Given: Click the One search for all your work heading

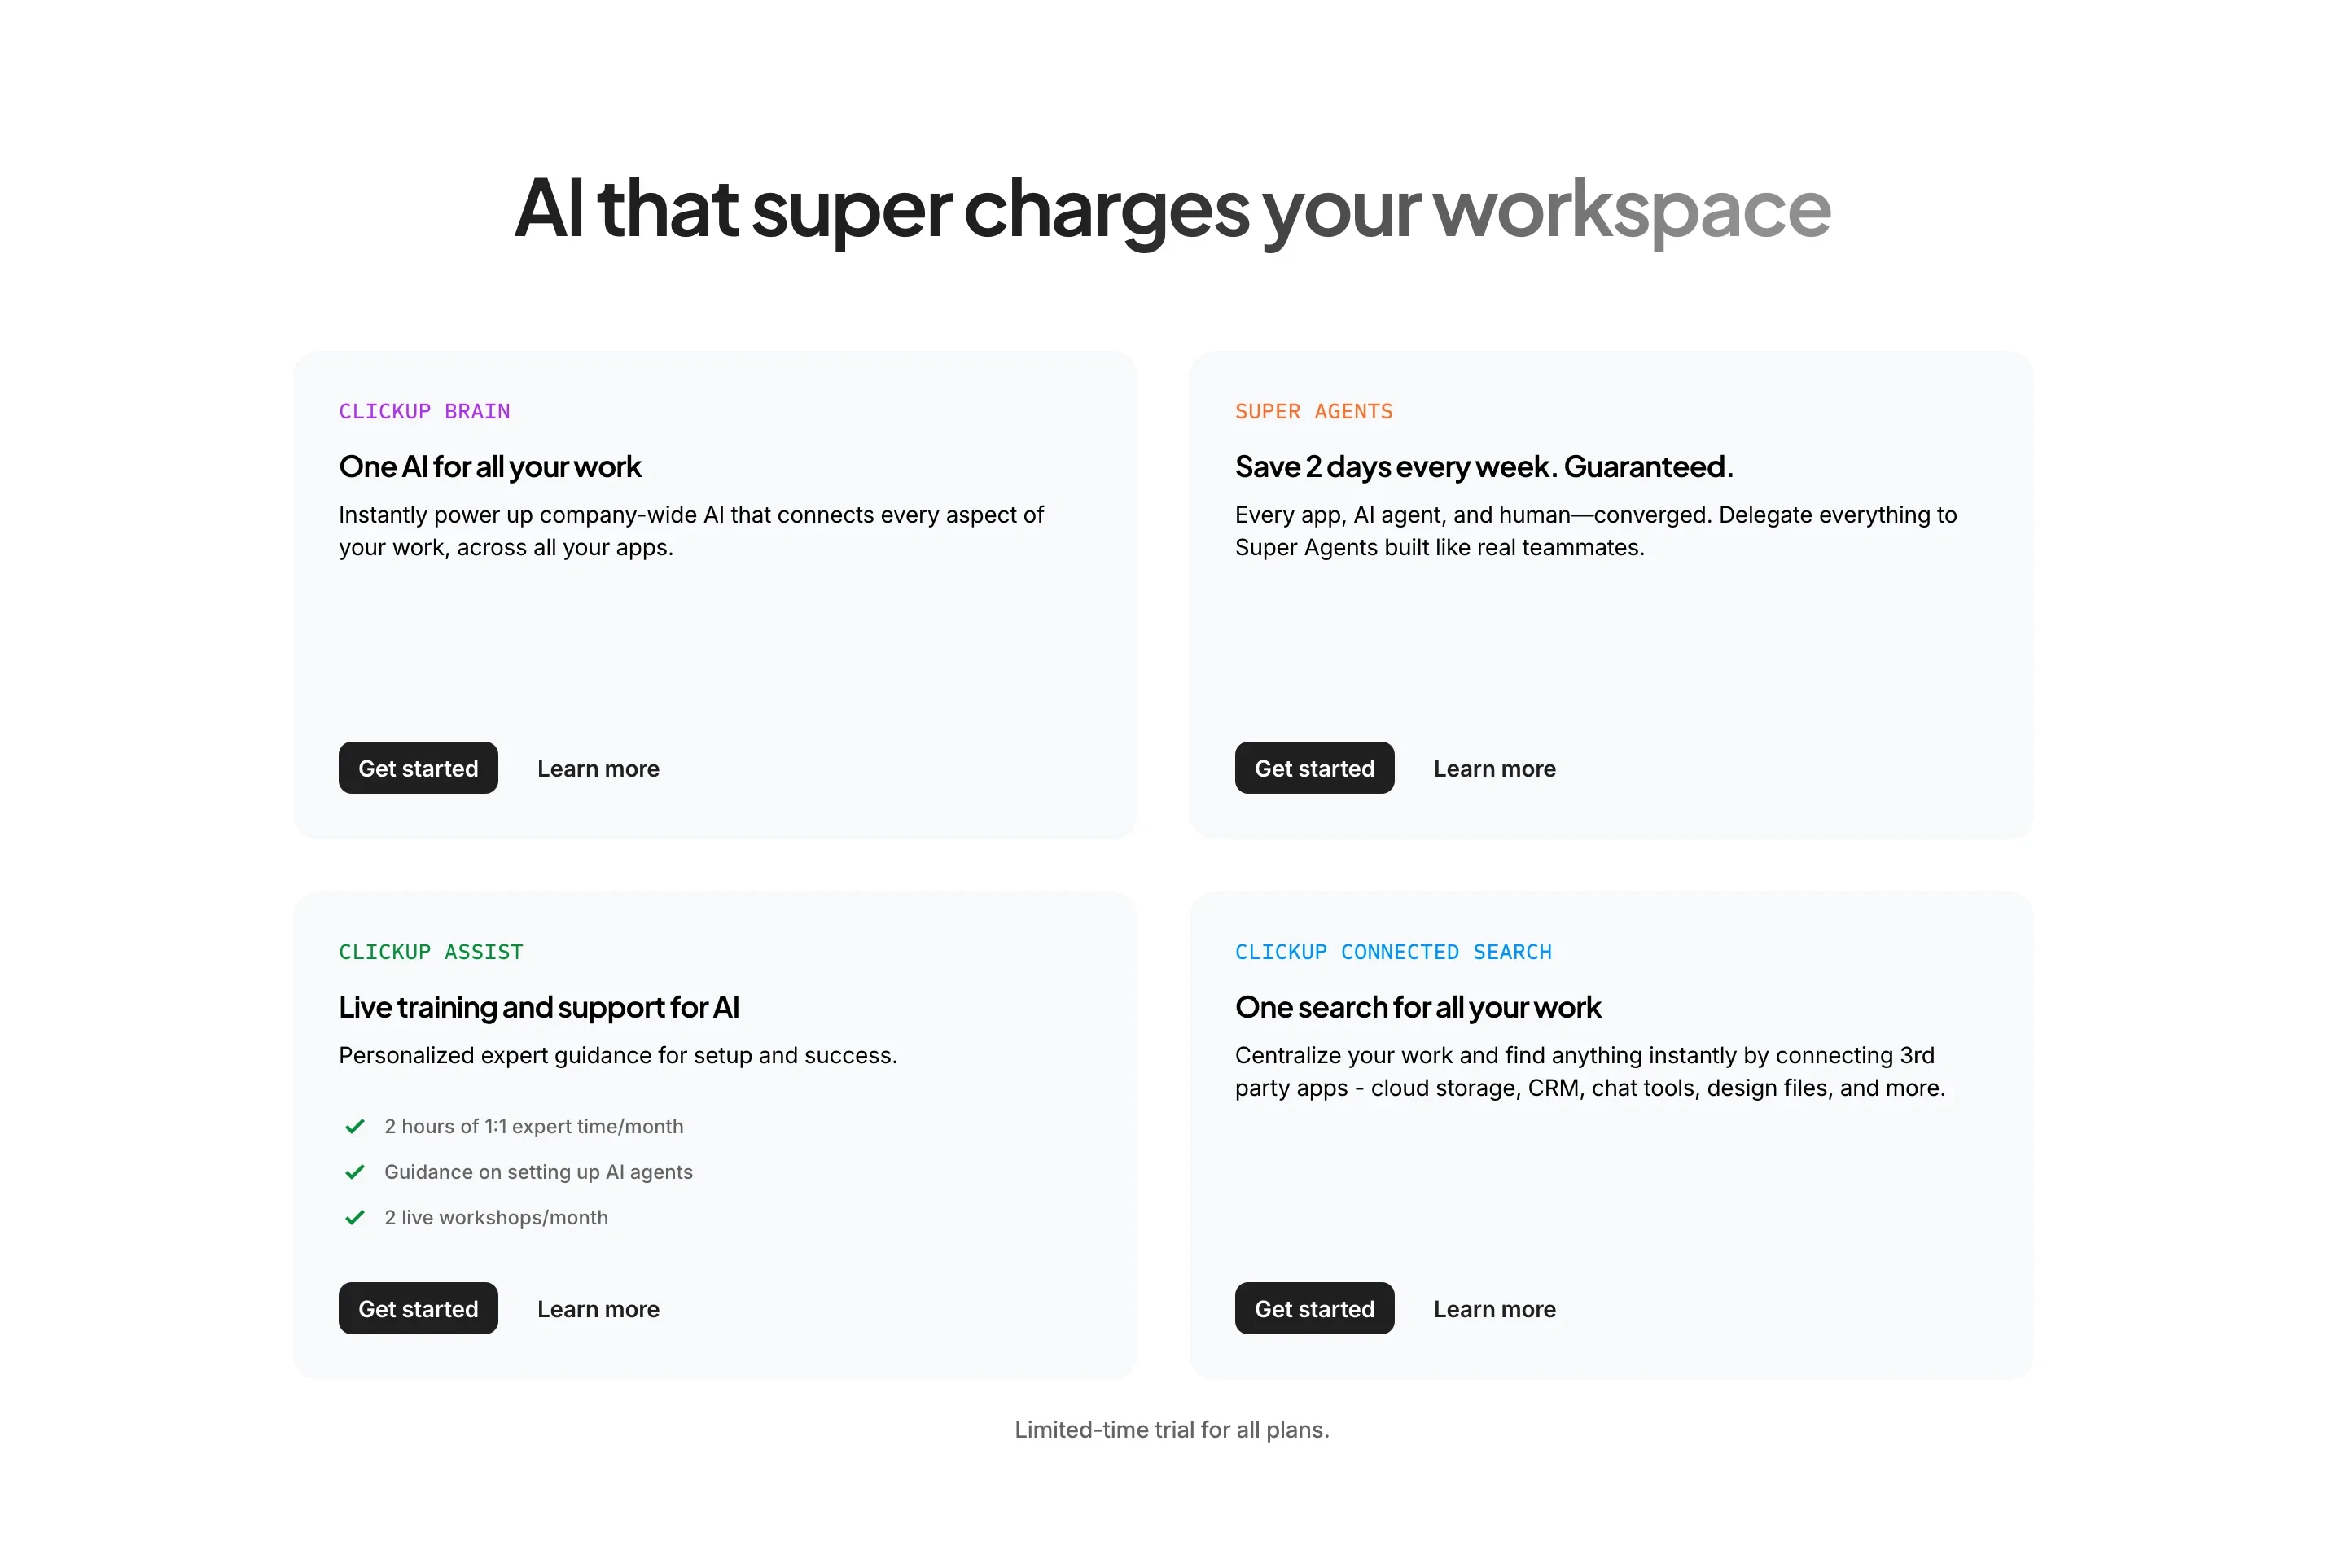Looking at the screenshot, I should 1418,1007.
